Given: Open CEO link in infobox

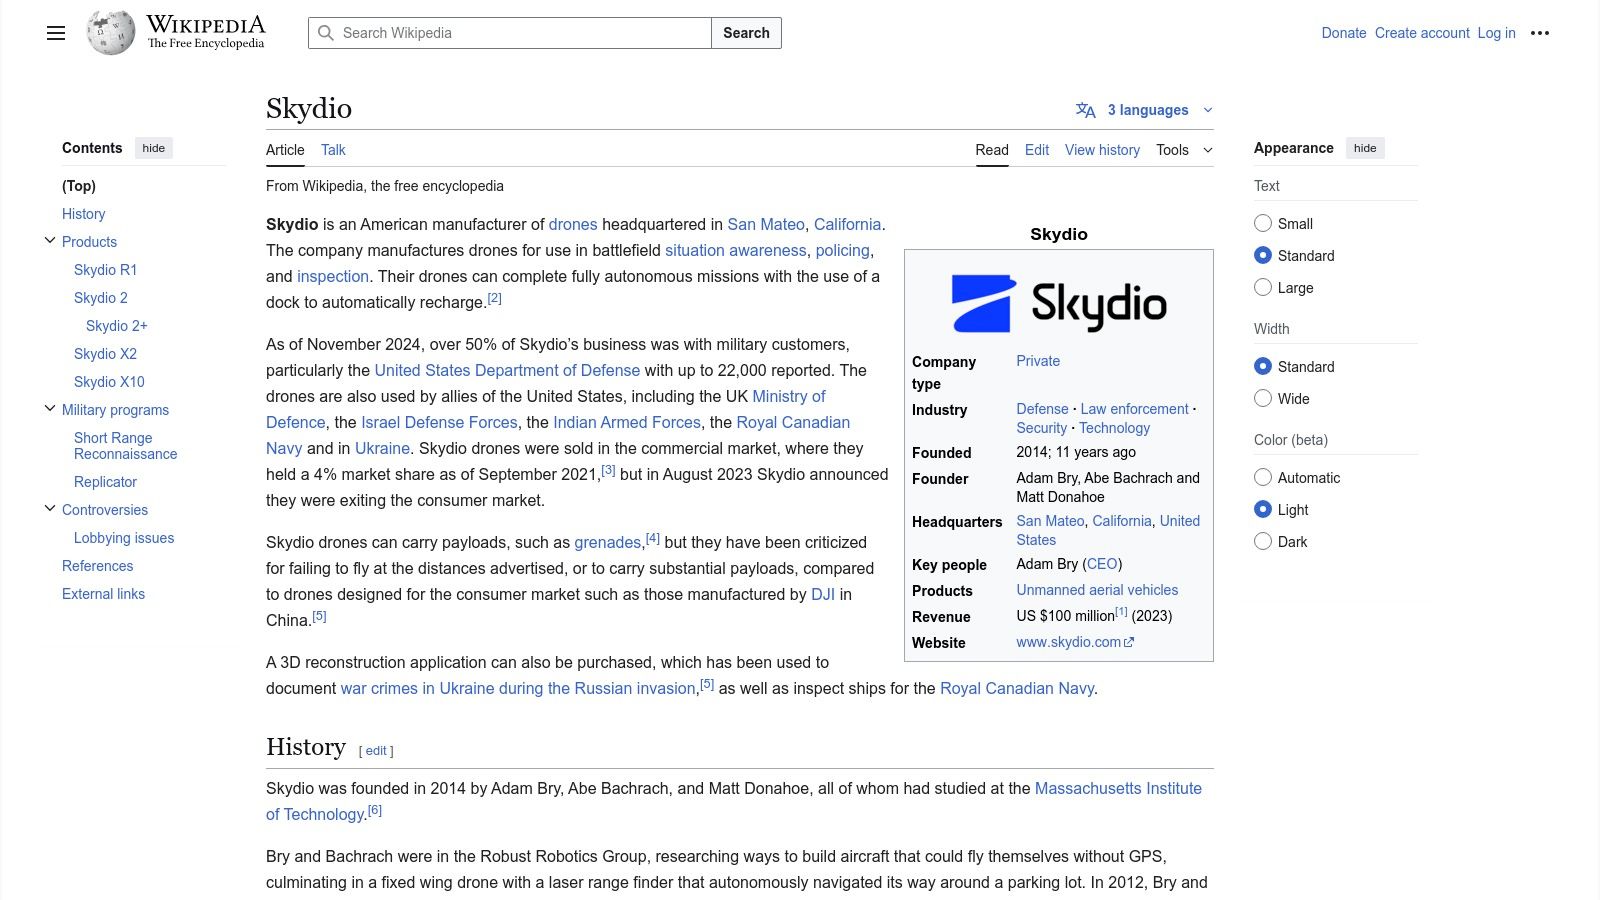Looking at the screenshot, I should [1102, 564].
